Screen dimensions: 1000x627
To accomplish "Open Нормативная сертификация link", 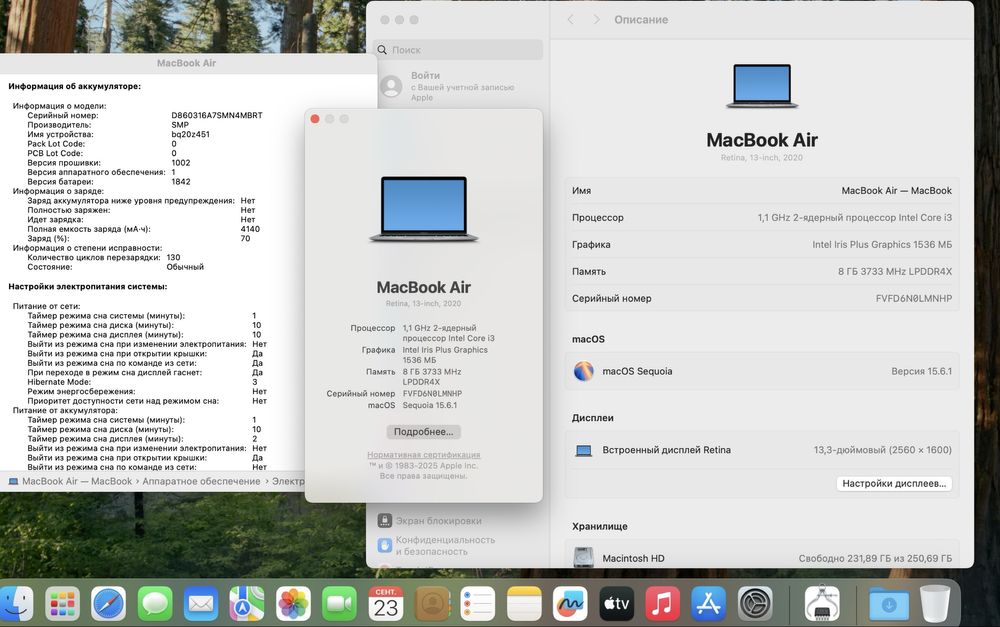I will [x=423, y=455].
